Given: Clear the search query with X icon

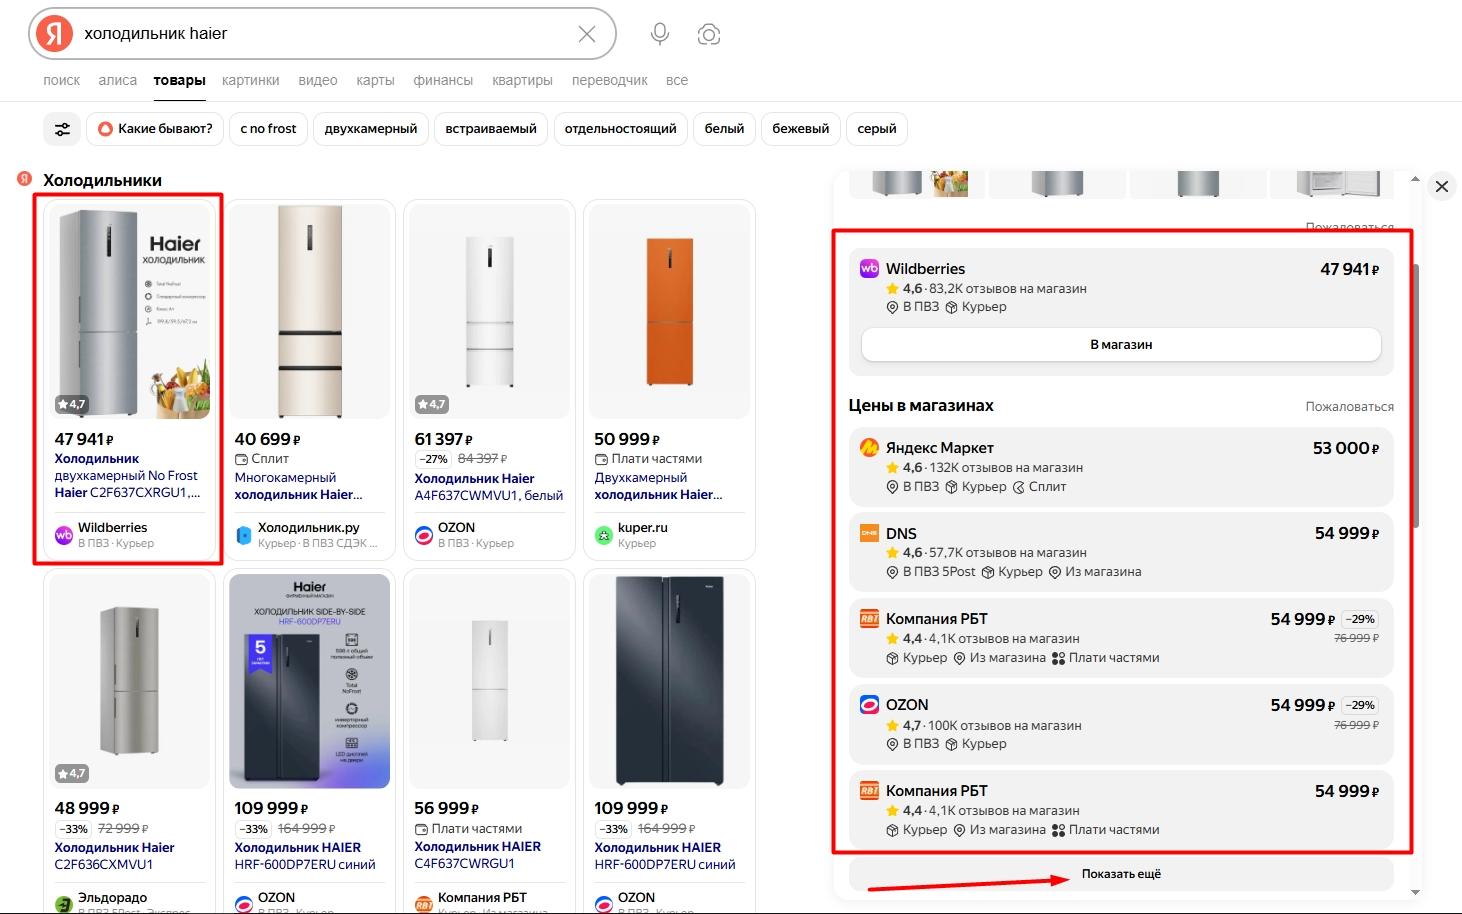Looking at the screenshot, I should click(587, 34).
